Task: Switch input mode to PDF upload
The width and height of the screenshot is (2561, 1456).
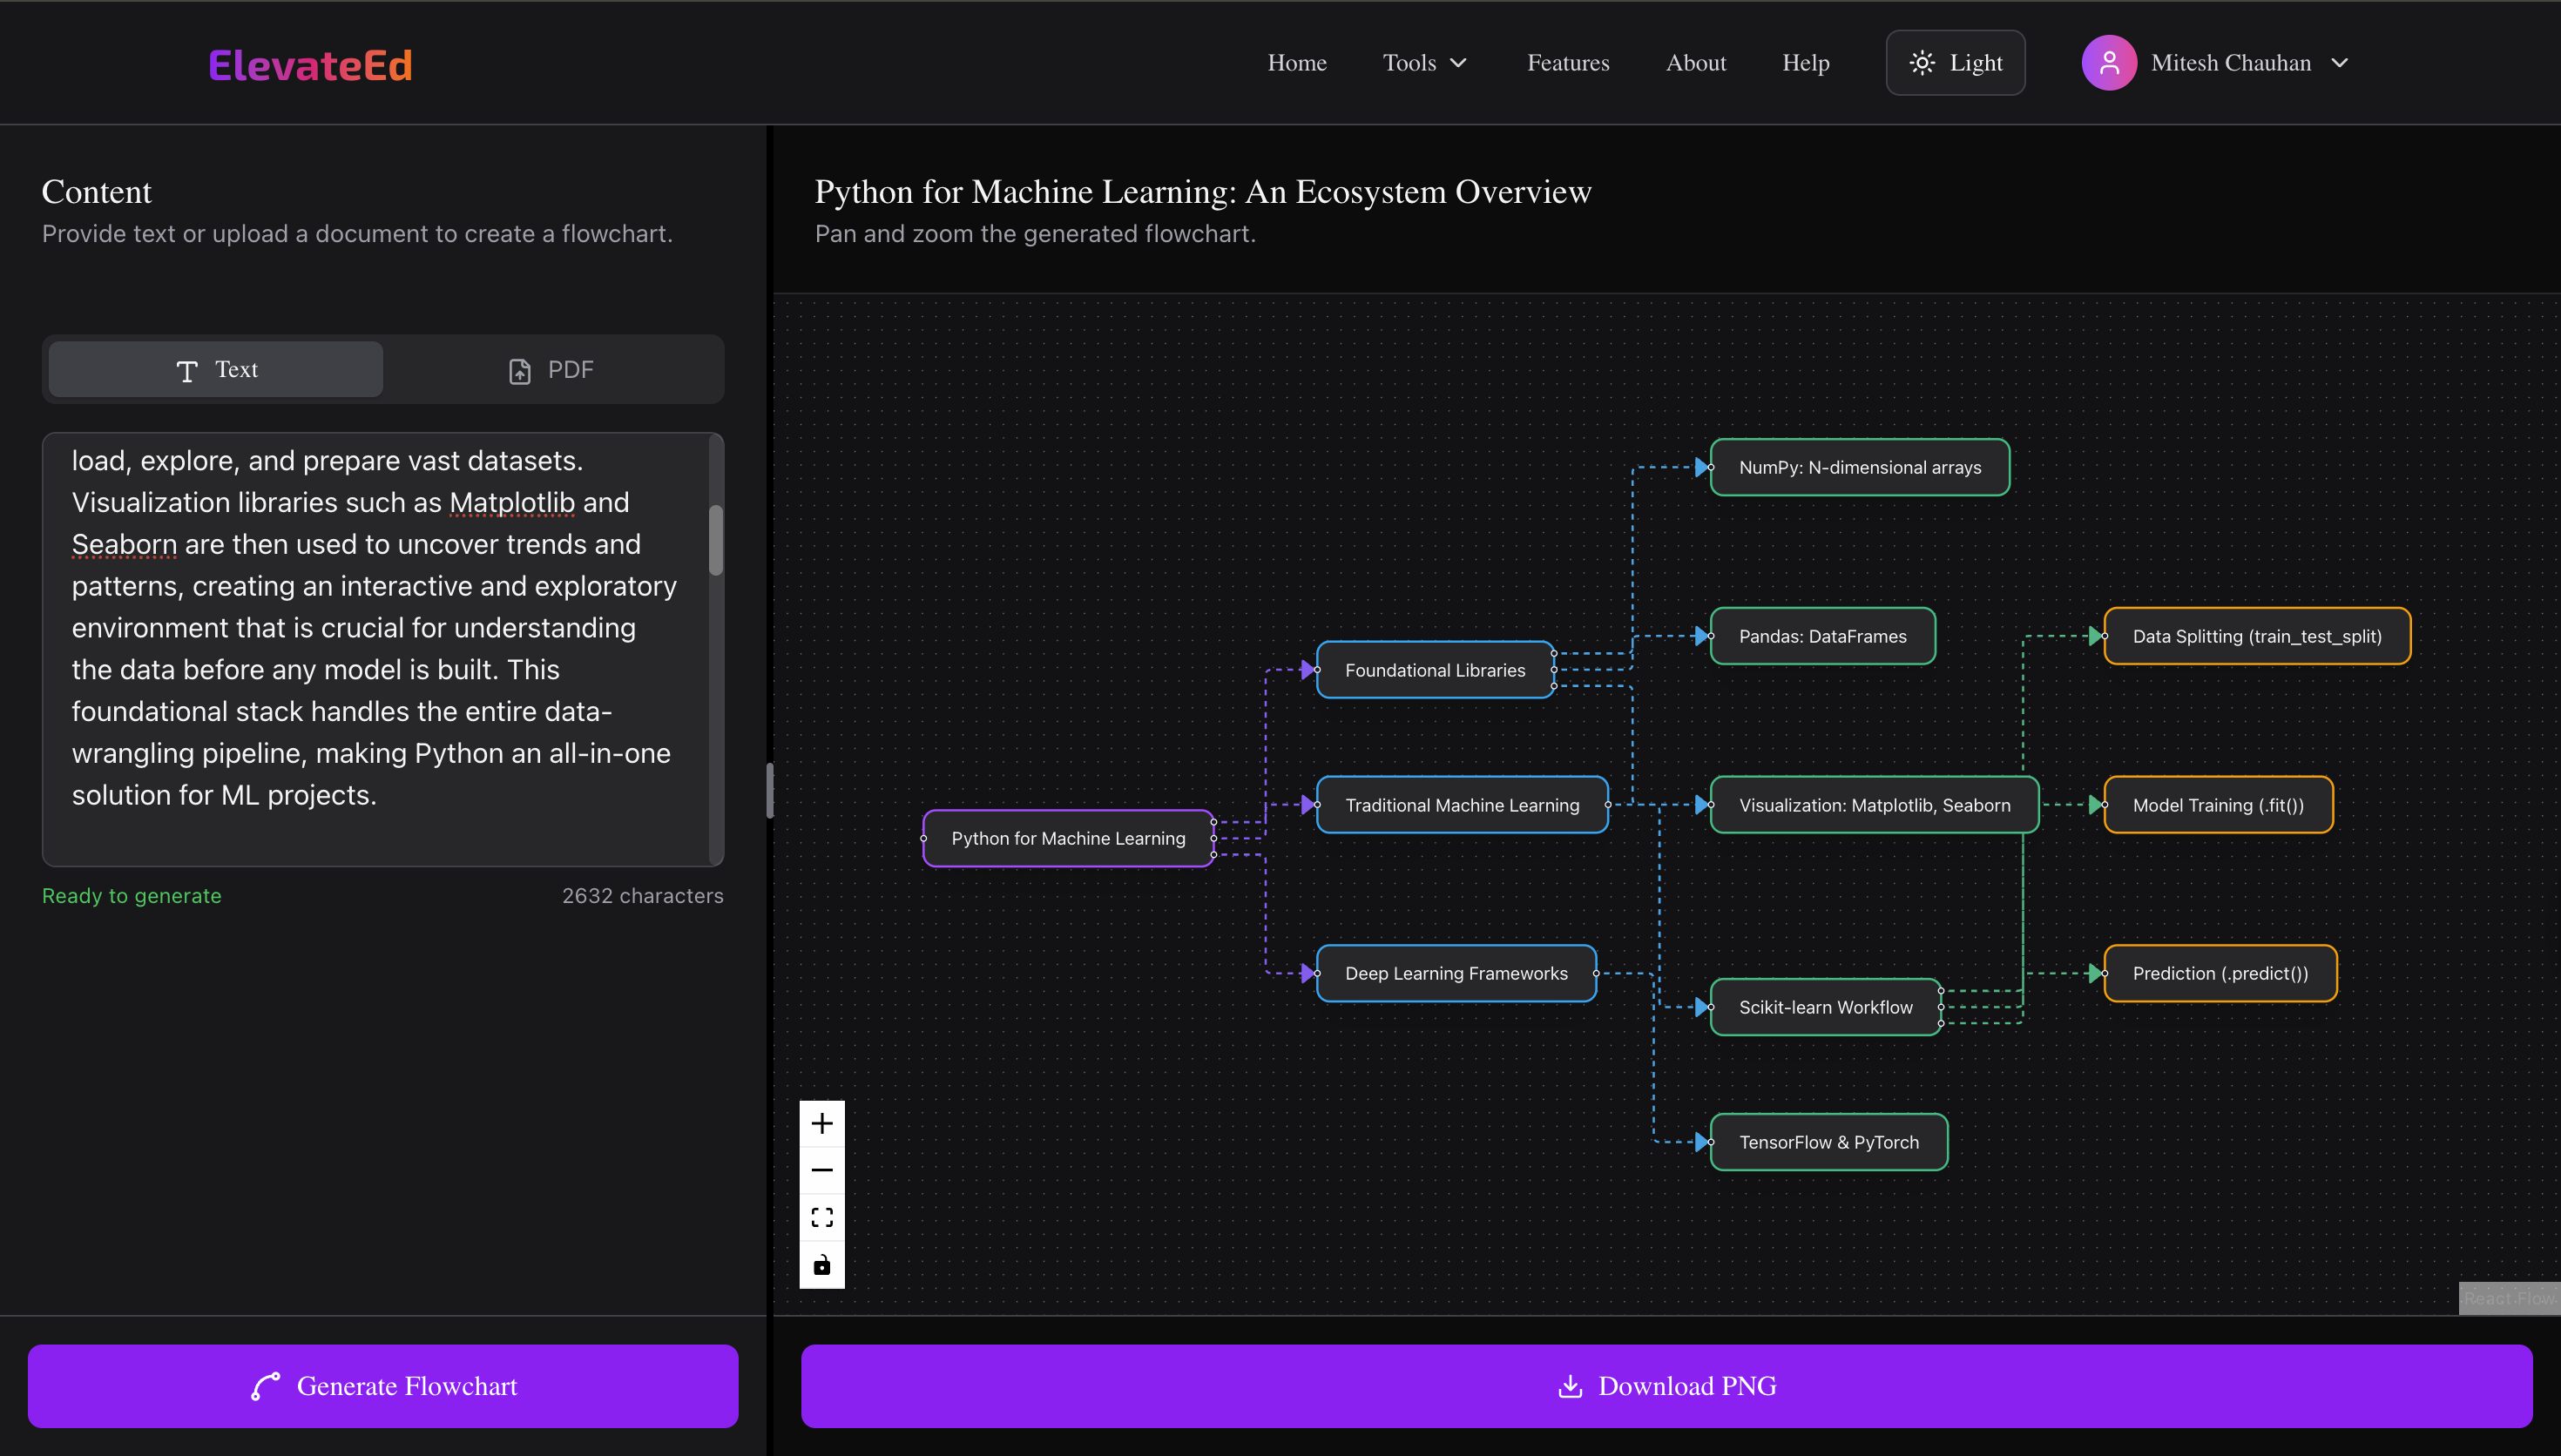Action: coord(552,369)
